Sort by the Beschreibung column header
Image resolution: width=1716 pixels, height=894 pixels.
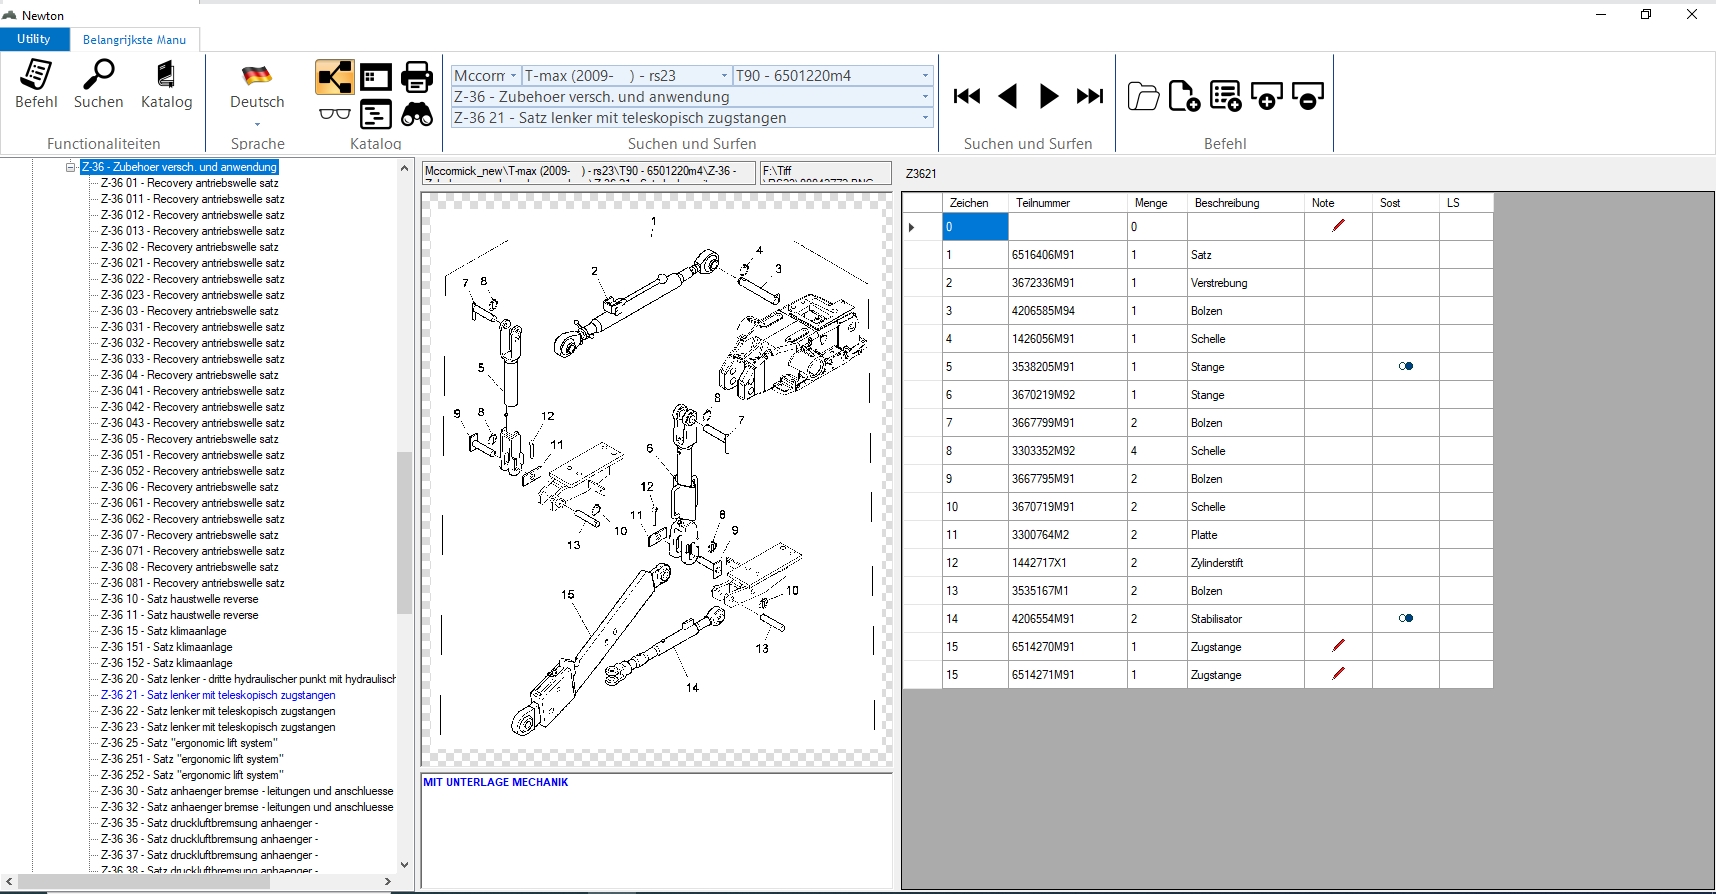click(x=1246, y=203)
